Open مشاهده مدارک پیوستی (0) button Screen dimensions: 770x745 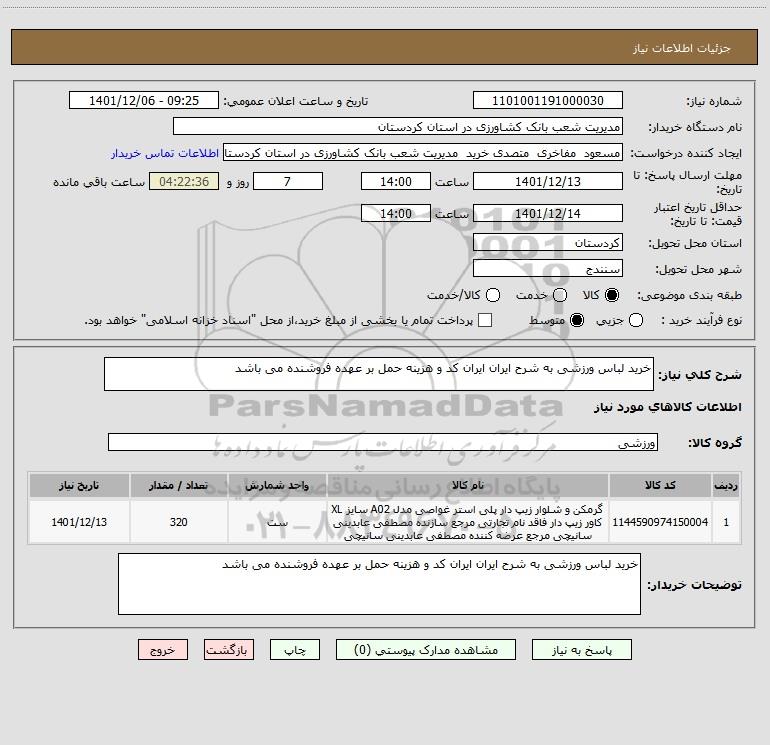tap(426, 650)
